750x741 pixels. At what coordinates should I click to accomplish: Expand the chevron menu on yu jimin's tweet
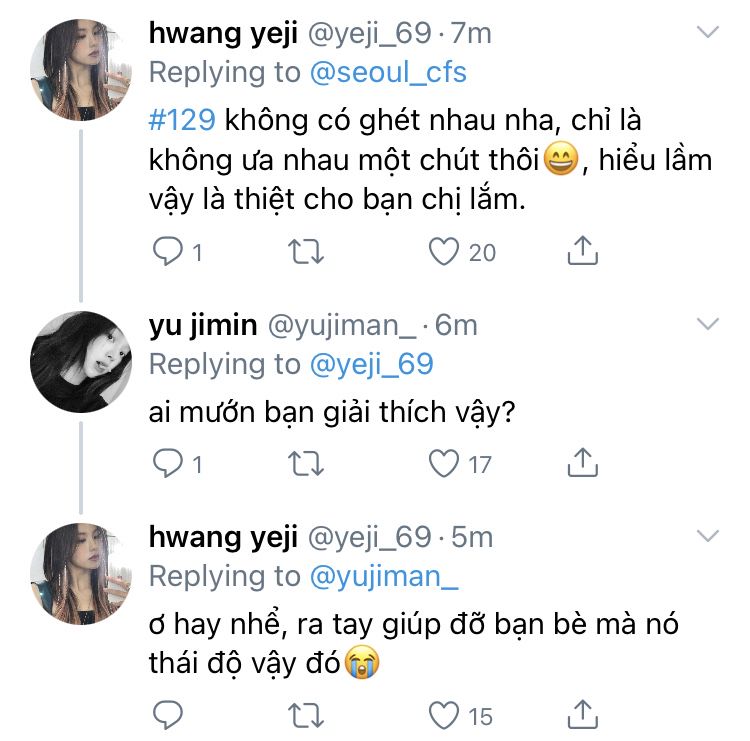click(707, 324)
